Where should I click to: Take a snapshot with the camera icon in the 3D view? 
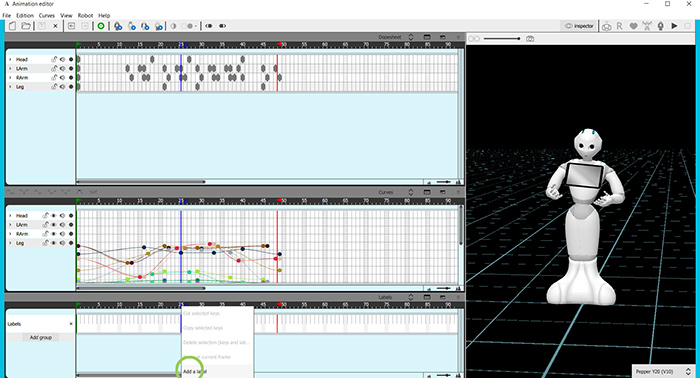[x=530, y=39]
